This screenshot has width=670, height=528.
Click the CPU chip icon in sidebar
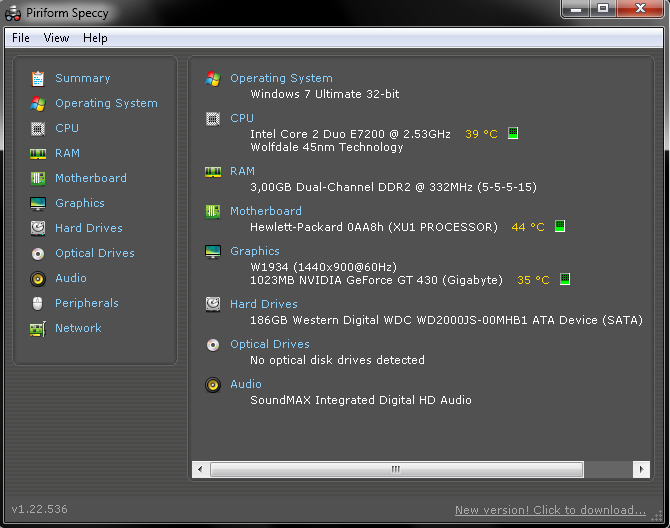(x=38, y=129)
